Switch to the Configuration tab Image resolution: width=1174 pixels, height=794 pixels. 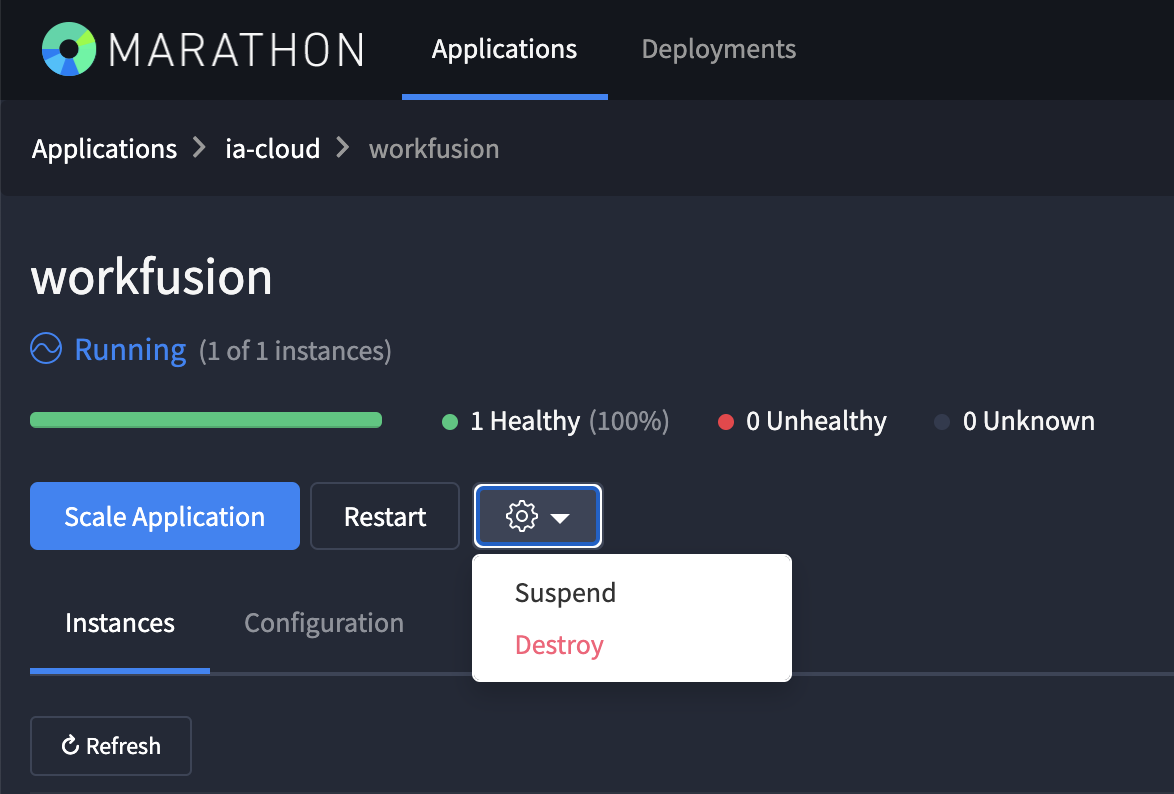pos(324,623)
